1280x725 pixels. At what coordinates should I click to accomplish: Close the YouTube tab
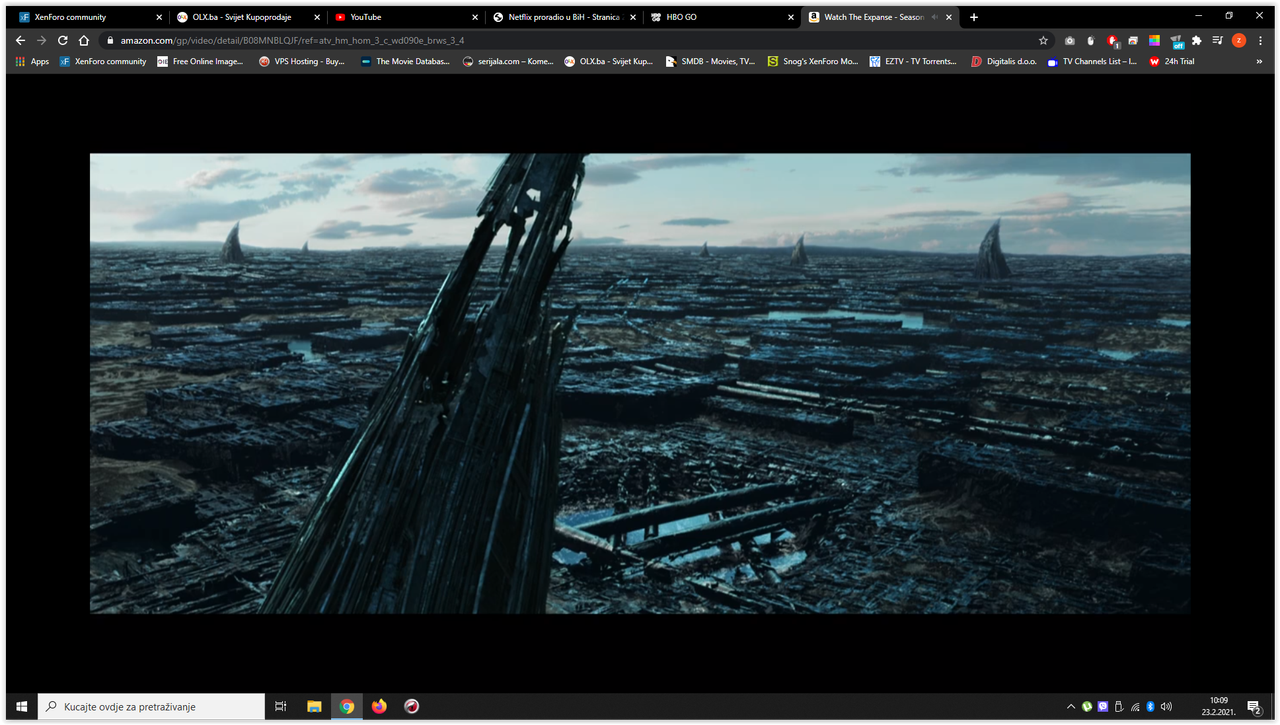(x=475, y=17)
